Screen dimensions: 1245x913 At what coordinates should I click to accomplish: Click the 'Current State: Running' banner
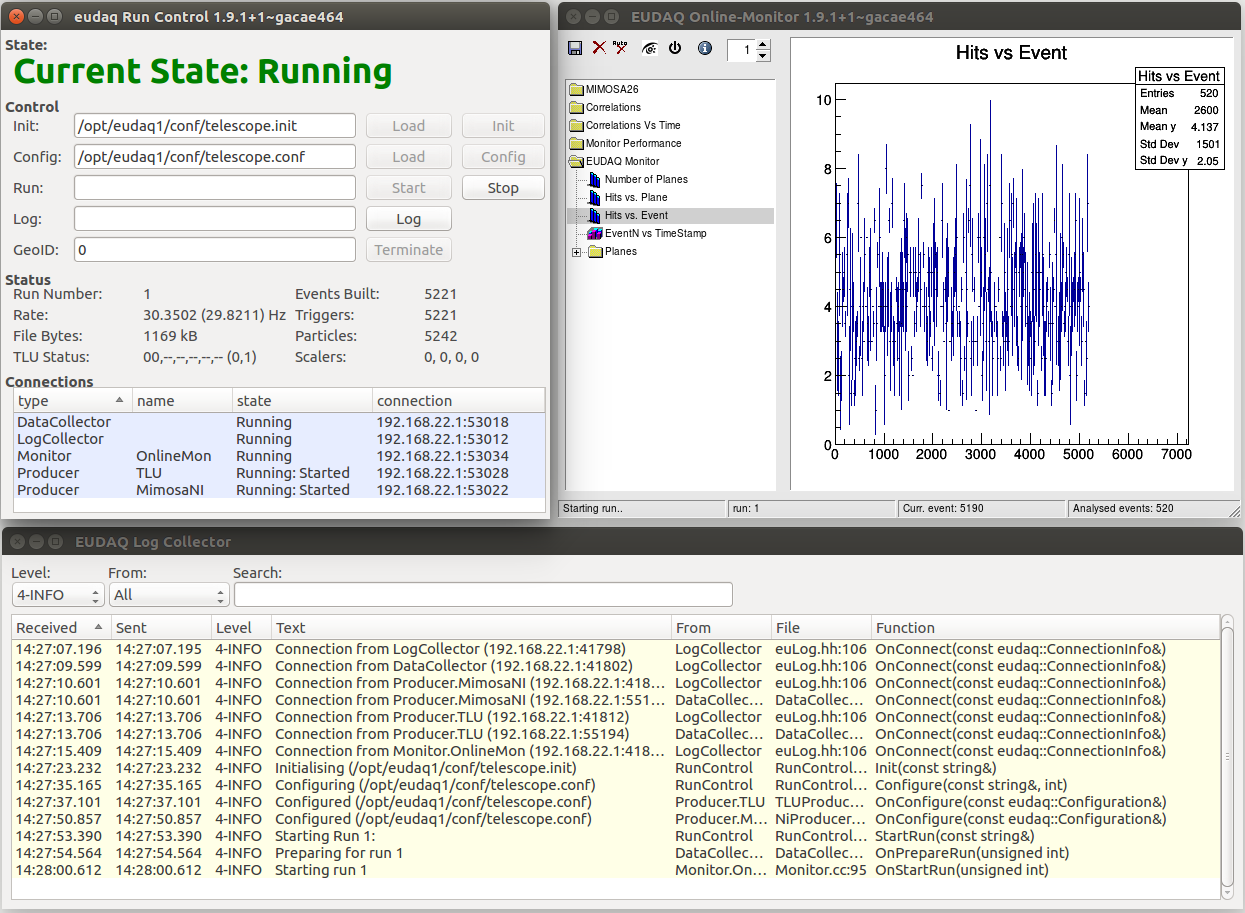coord(203,72)
